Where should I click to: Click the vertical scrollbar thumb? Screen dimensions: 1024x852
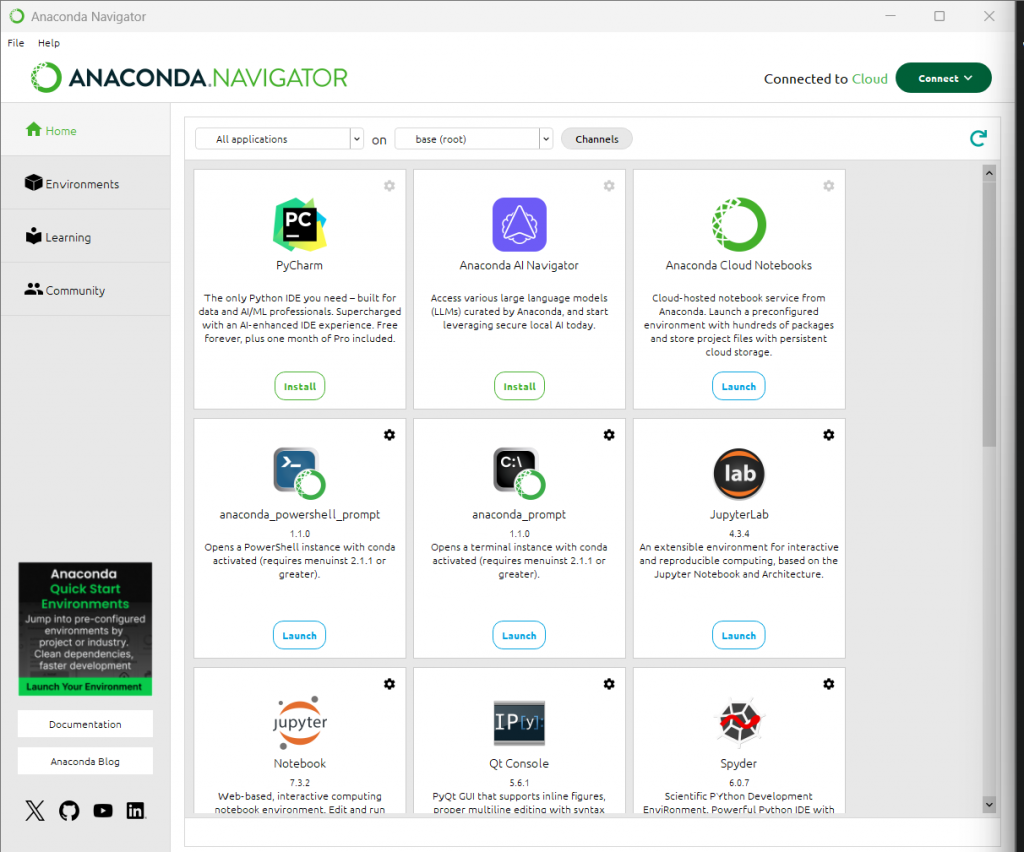point(989,313)
